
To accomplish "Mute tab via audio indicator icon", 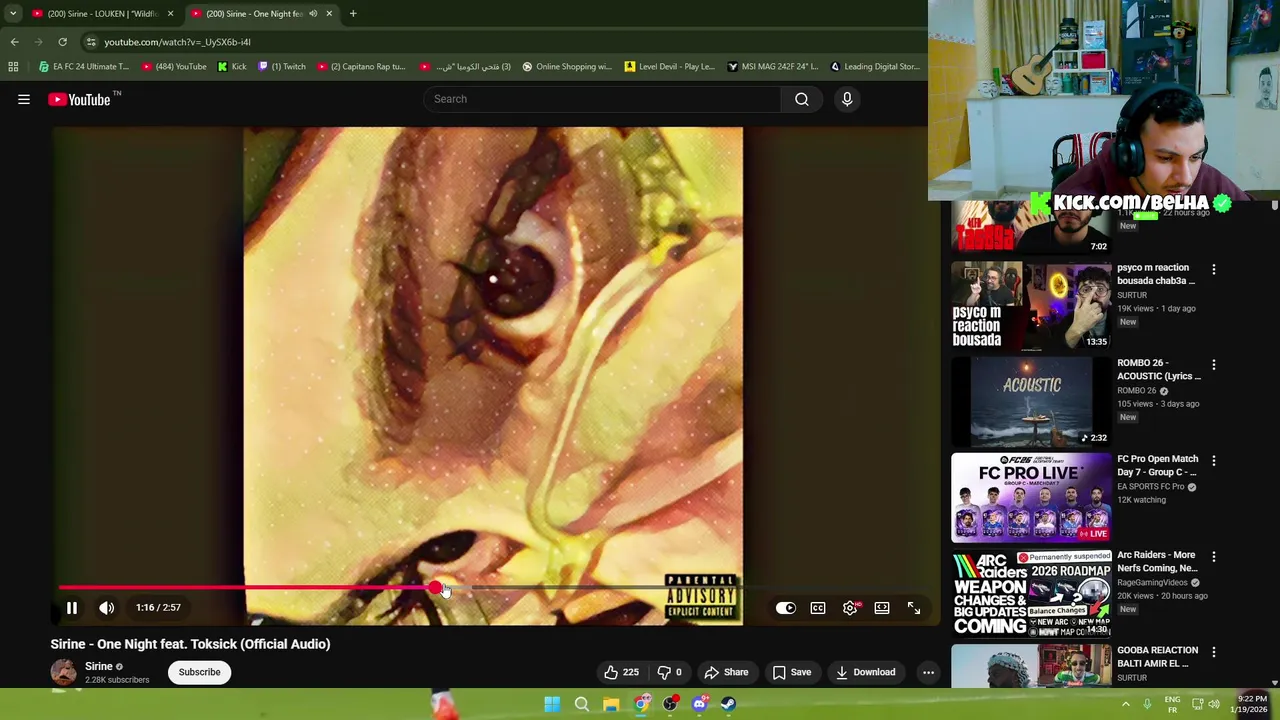I will point(313,14).
